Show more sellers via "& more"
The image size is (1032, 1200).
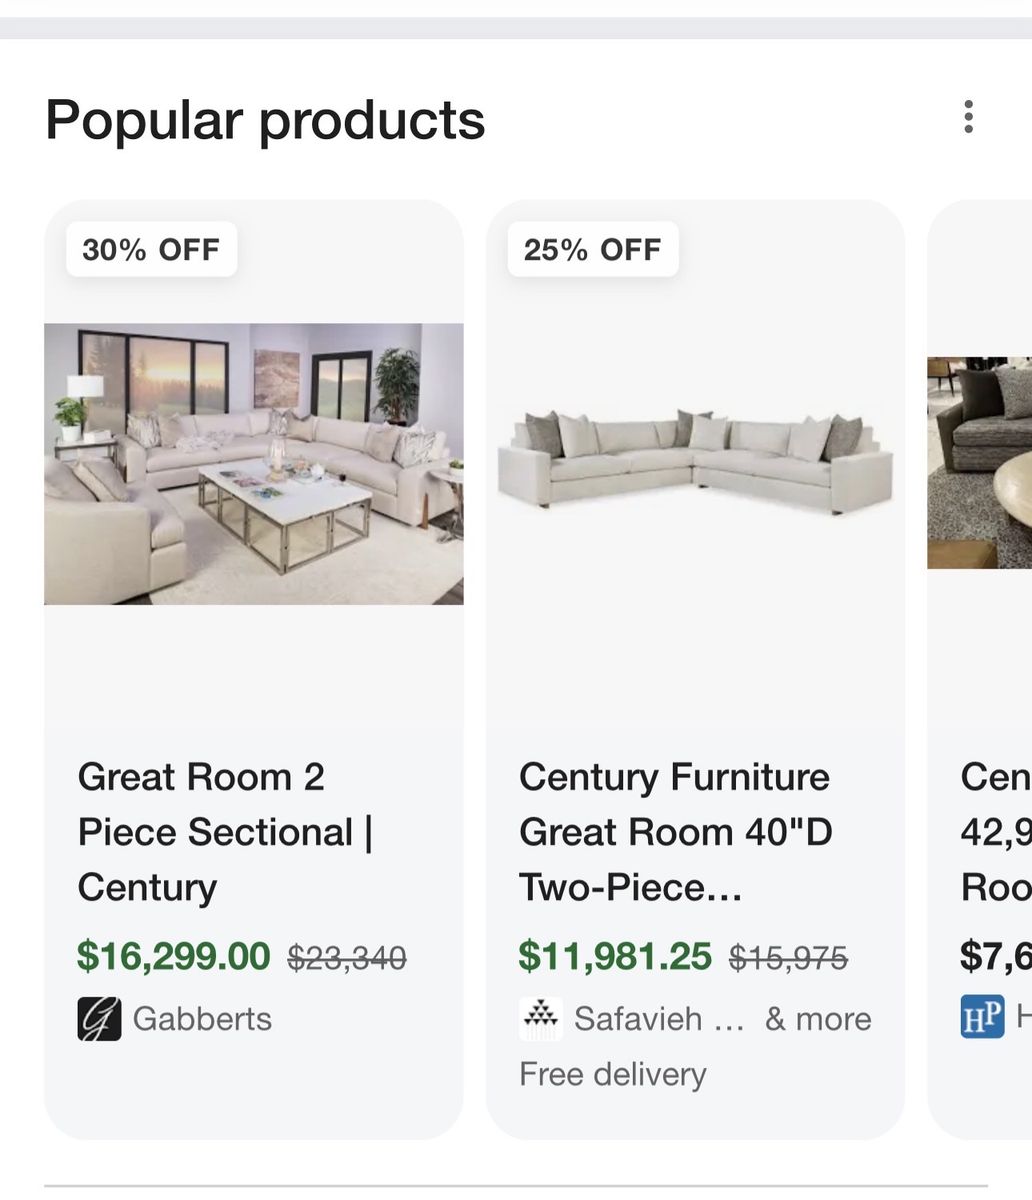(x=818, y=1019)
